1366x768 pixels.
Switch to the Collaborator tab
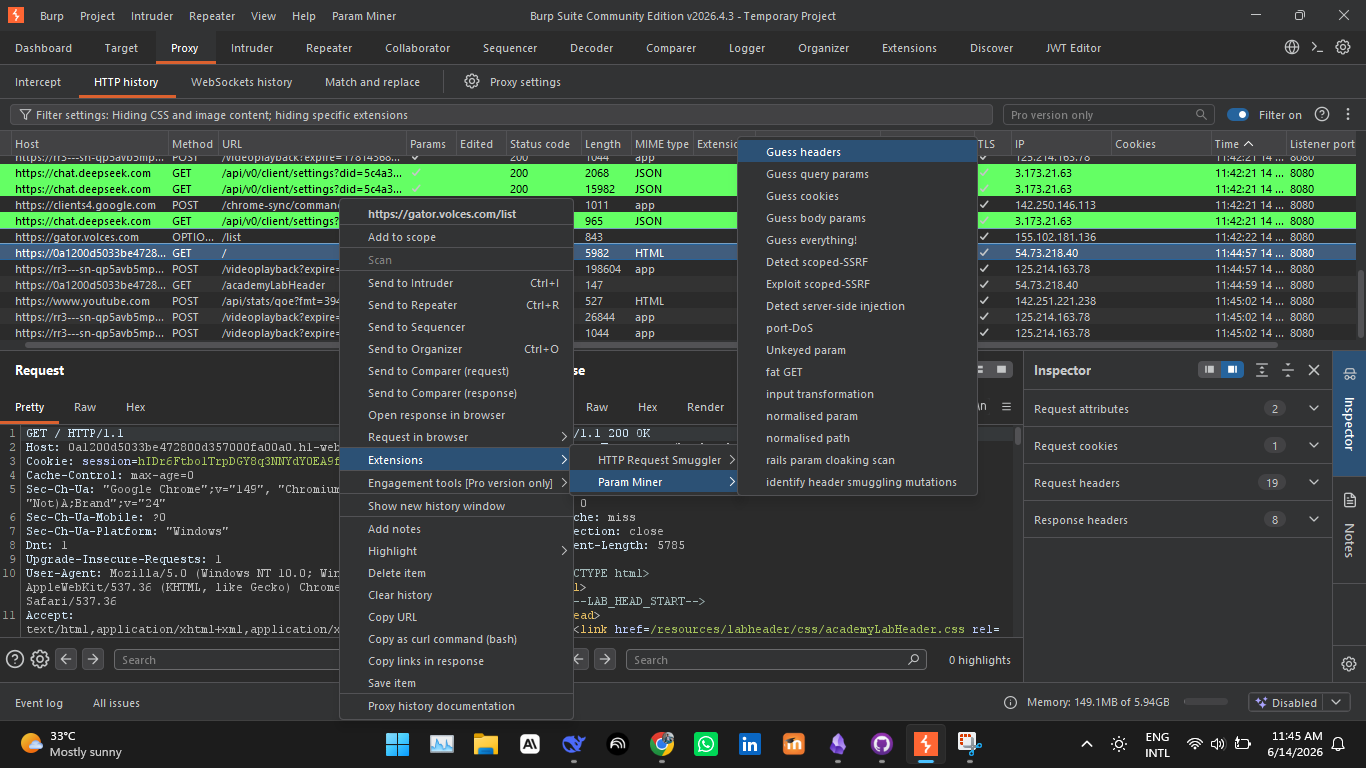417,48
